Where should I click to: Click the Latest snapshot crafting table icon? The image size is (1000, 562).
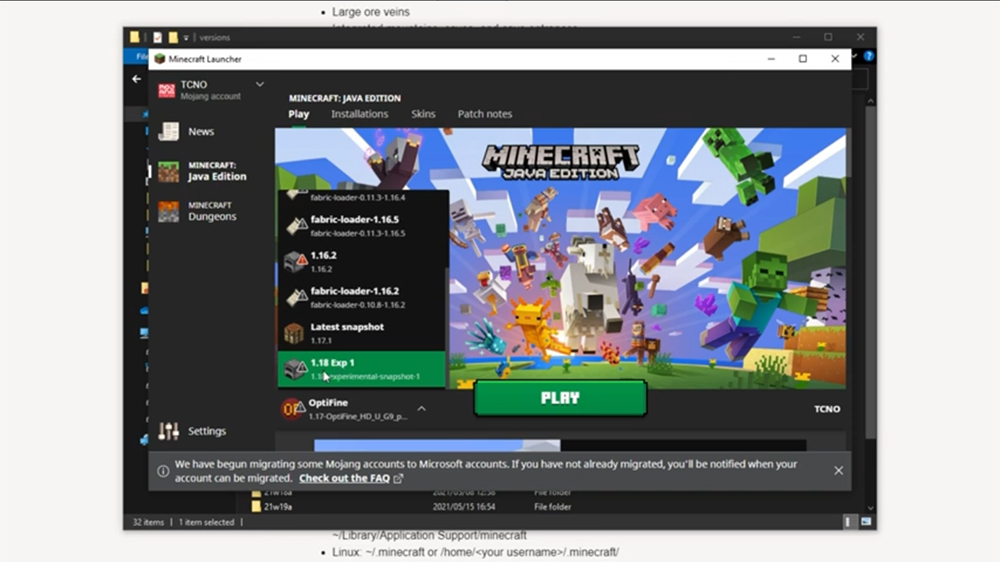[x=294, y=333]
